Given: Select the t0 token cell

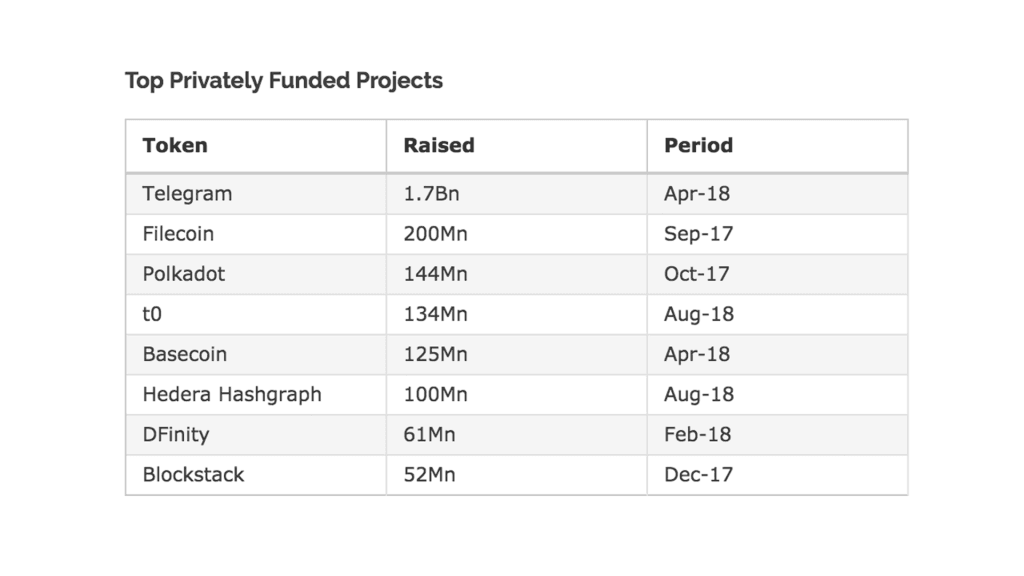Looking at the screenshot, I should (152, 314).
